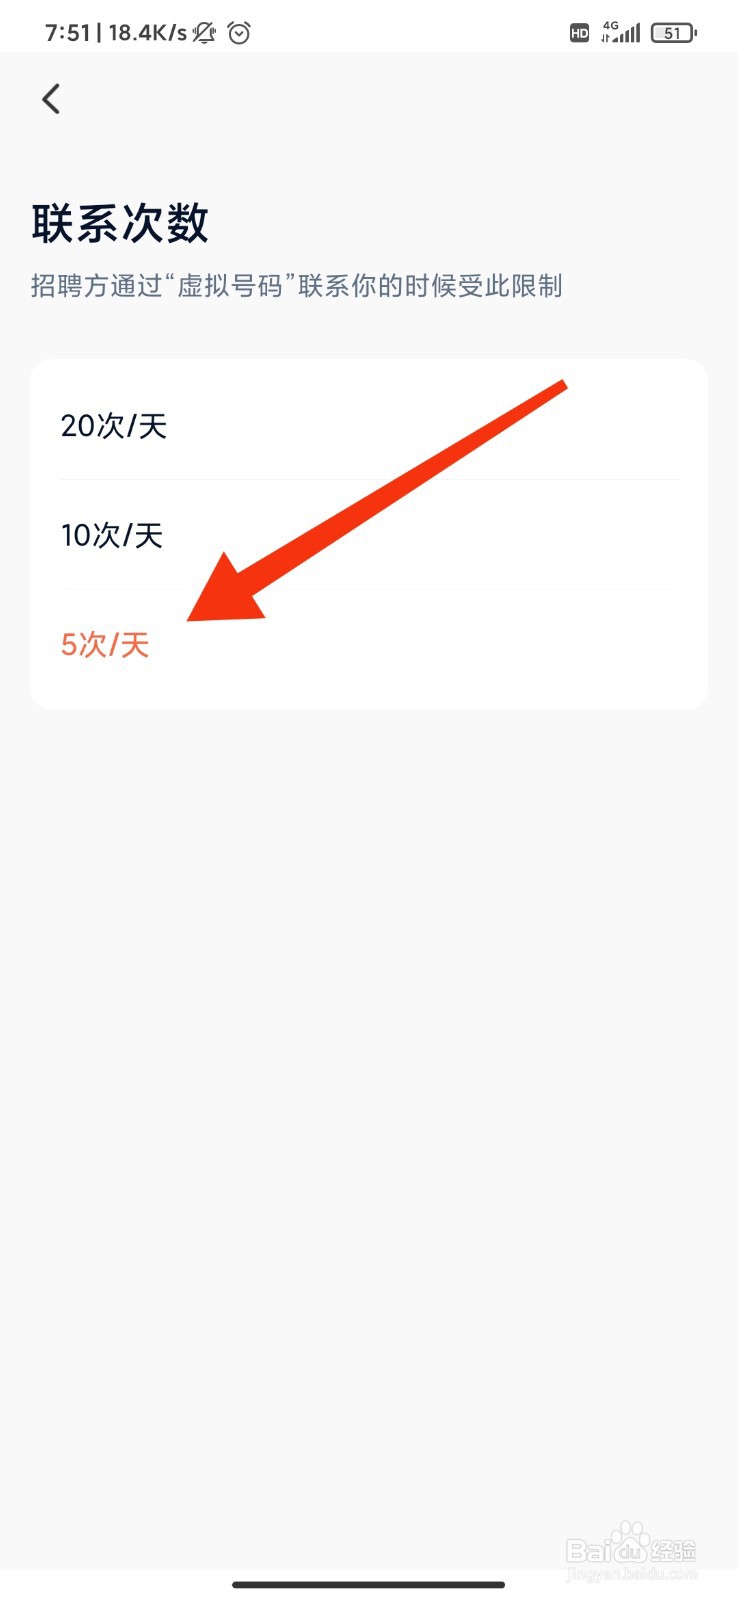This screenshot has height=1600, width=738.
Task: Tap the white options card
Action: click(369, 534)
